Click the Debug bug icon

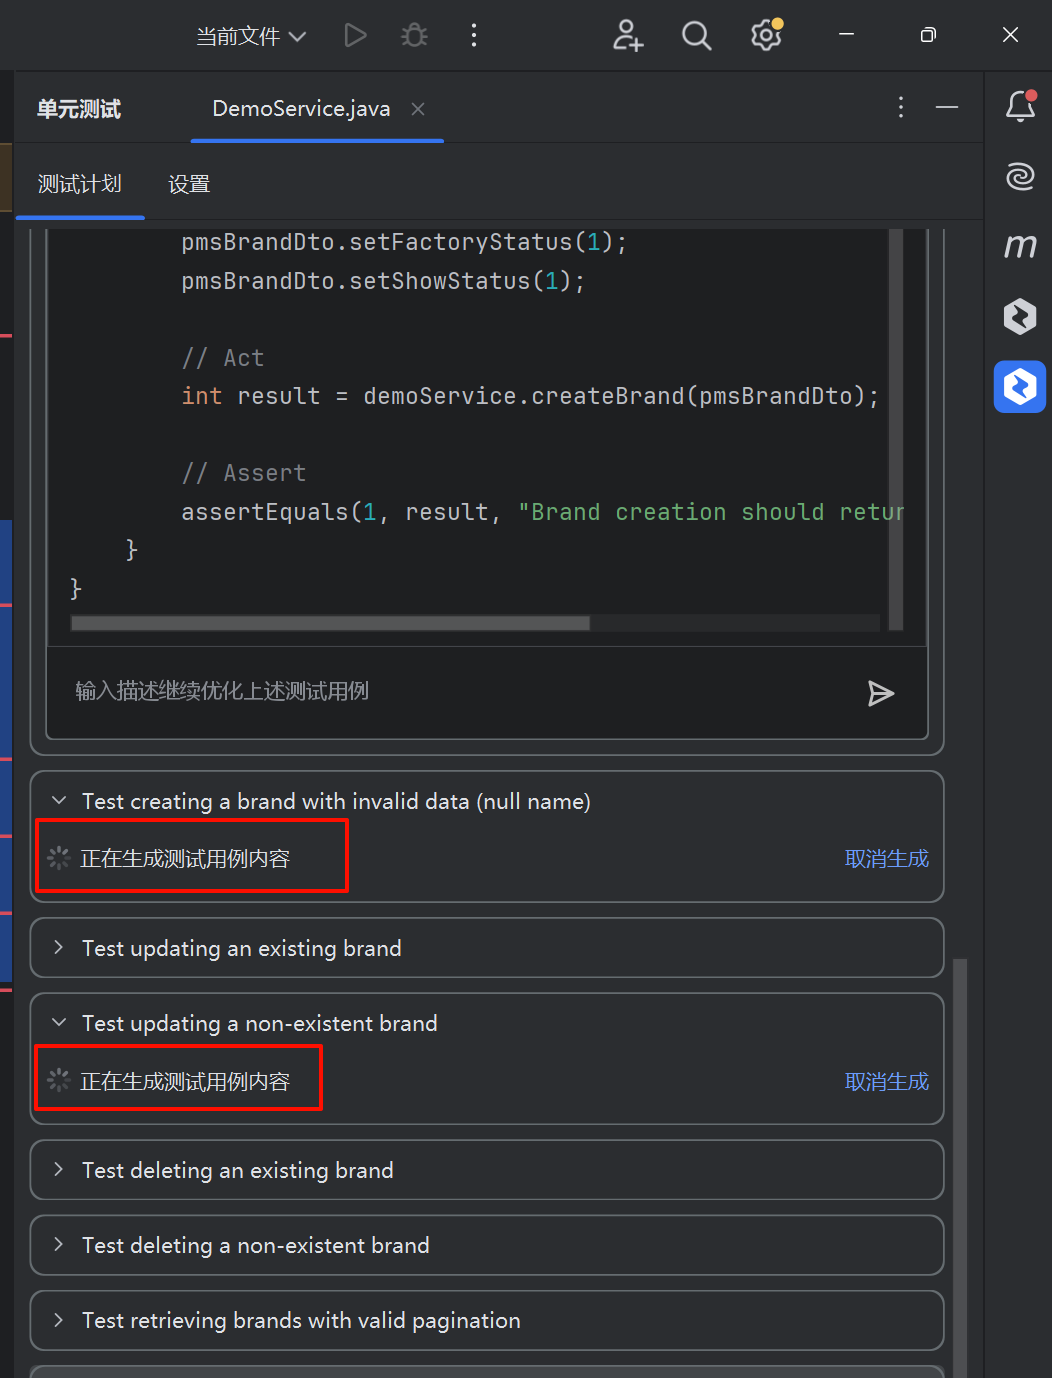[414, 36]
